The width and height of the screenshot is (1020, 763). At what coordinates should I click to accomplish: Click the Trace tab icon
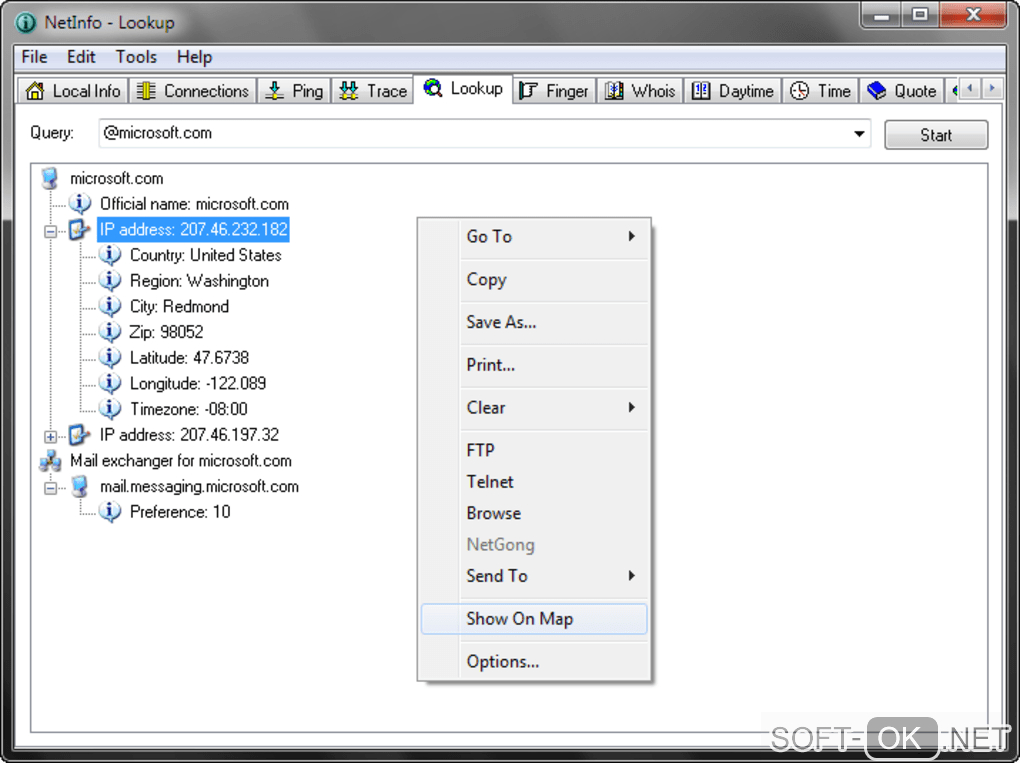tap(349, 91)
